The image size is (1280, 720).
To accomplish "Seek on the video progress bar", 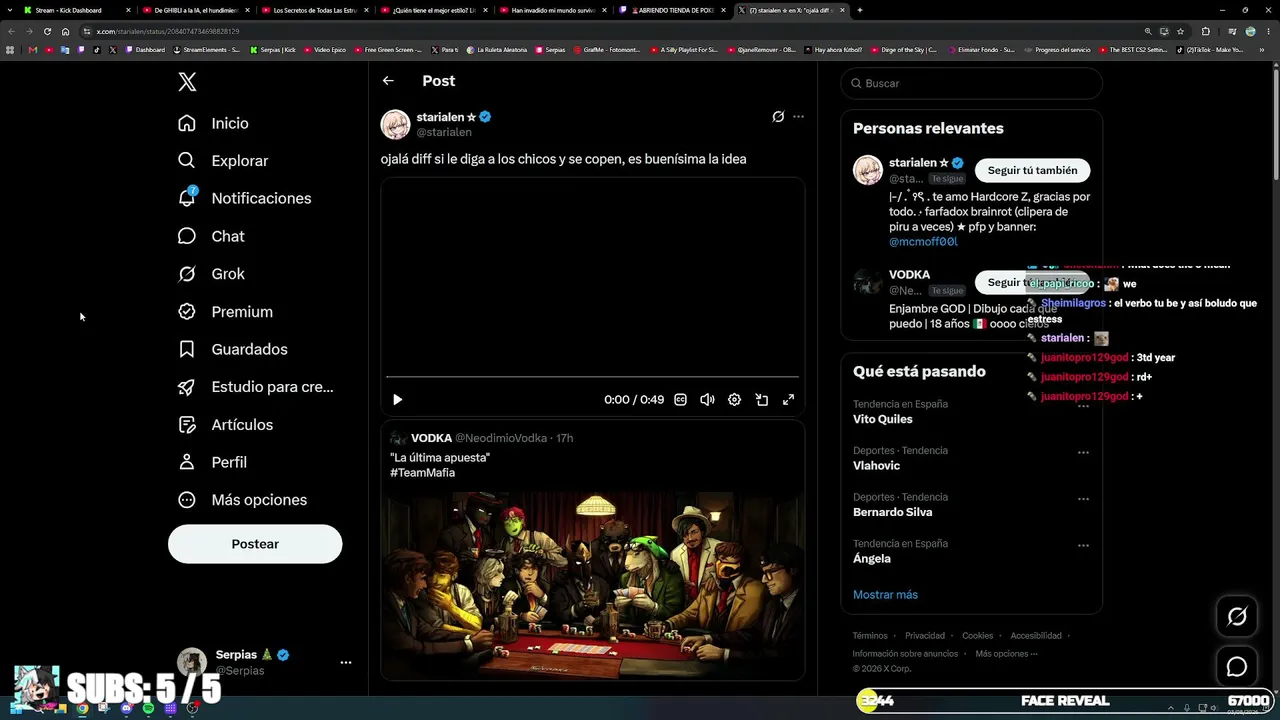I will pos(592,377).
